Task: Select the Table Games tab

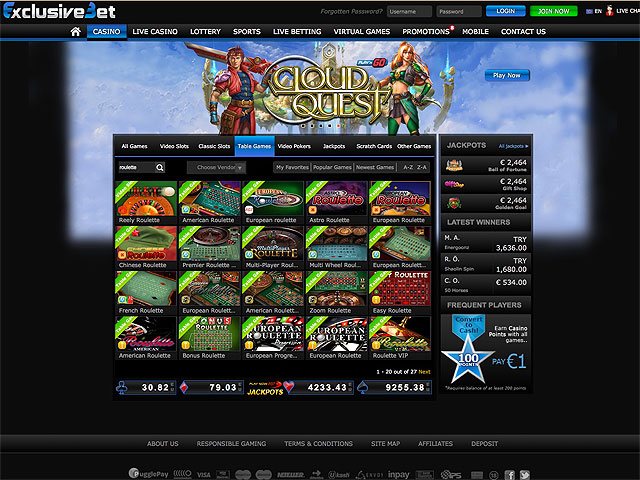Action: [254, 146]
